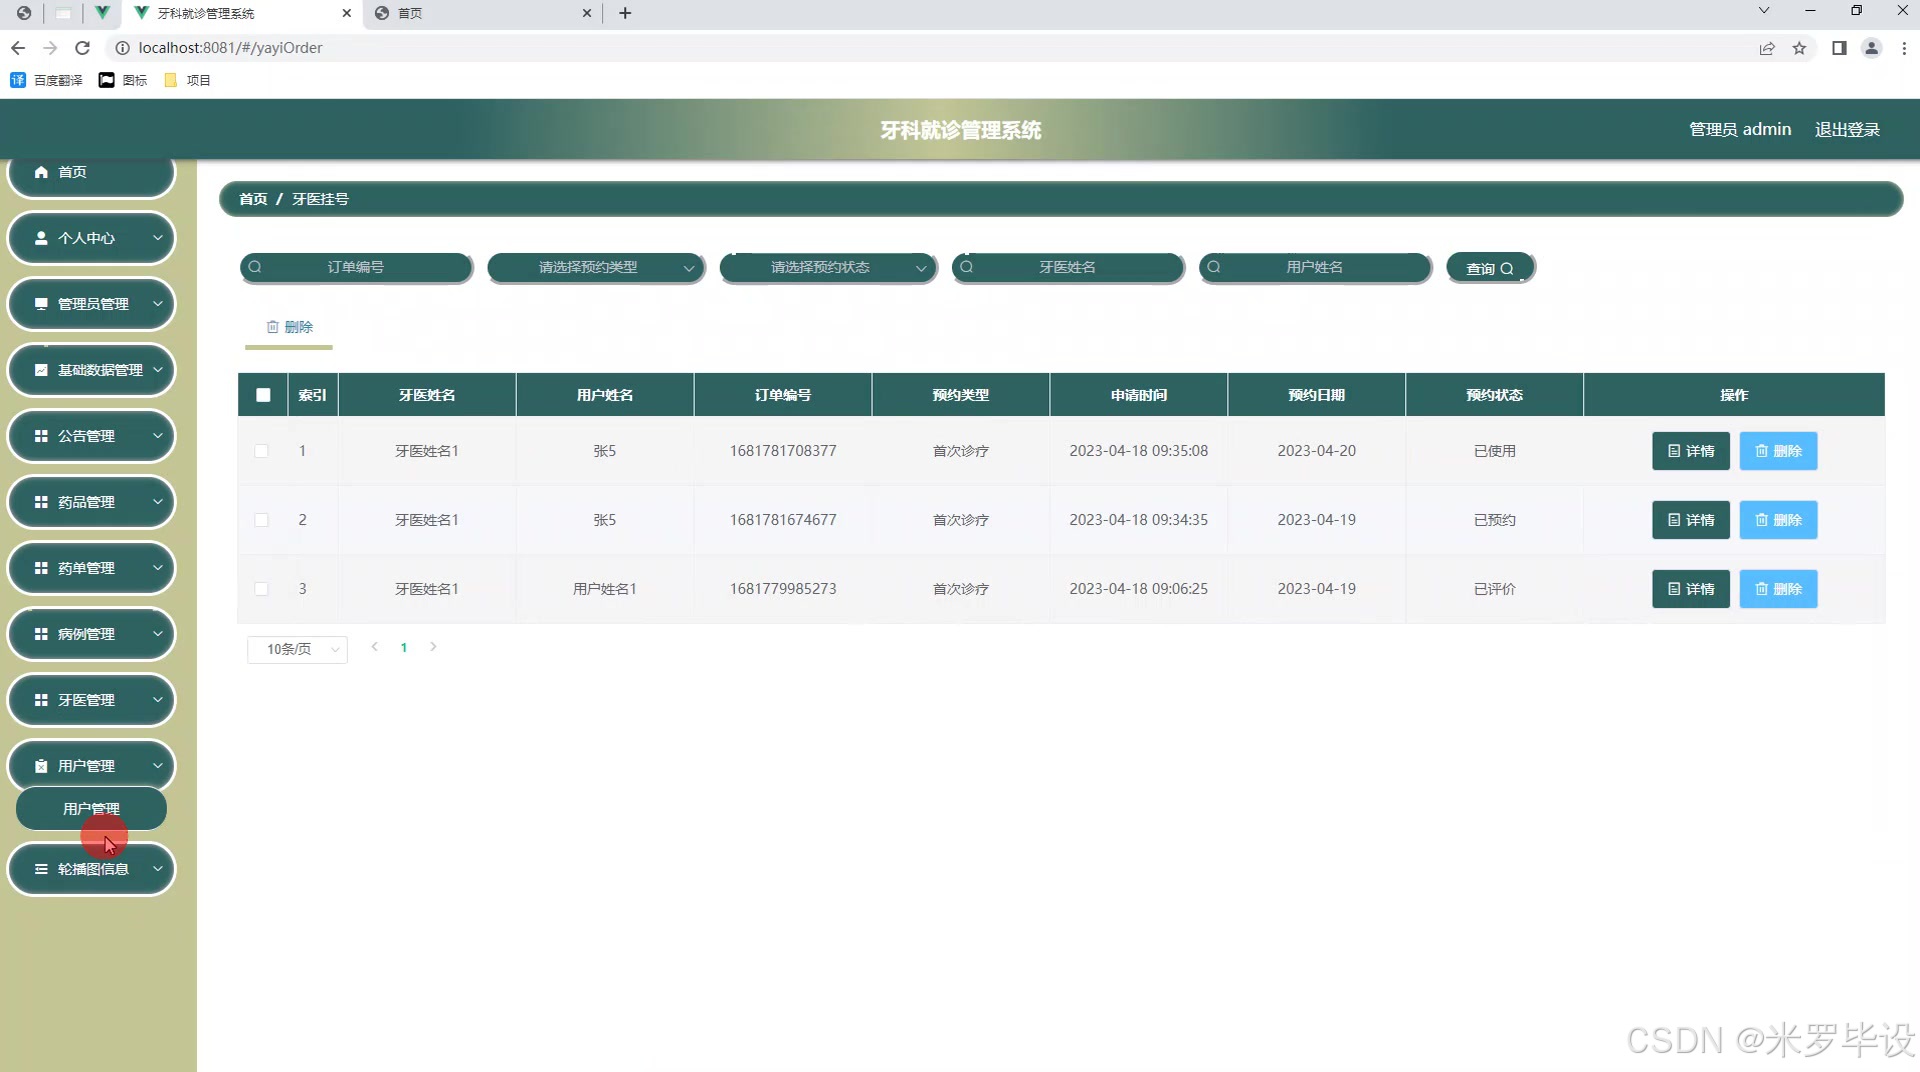Reload the page with refresh icon
The image size is (1920, 1072).
pos(83,48)
